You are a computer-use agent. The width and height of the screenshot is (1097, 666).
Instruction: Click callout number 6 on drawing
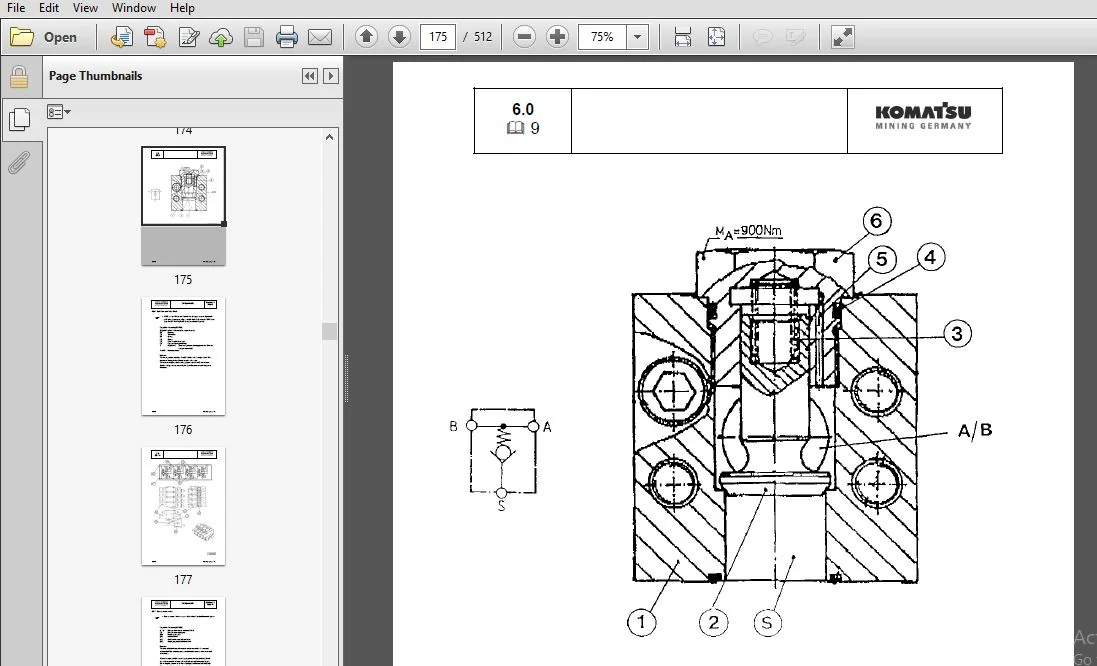(x=876, y=222)
